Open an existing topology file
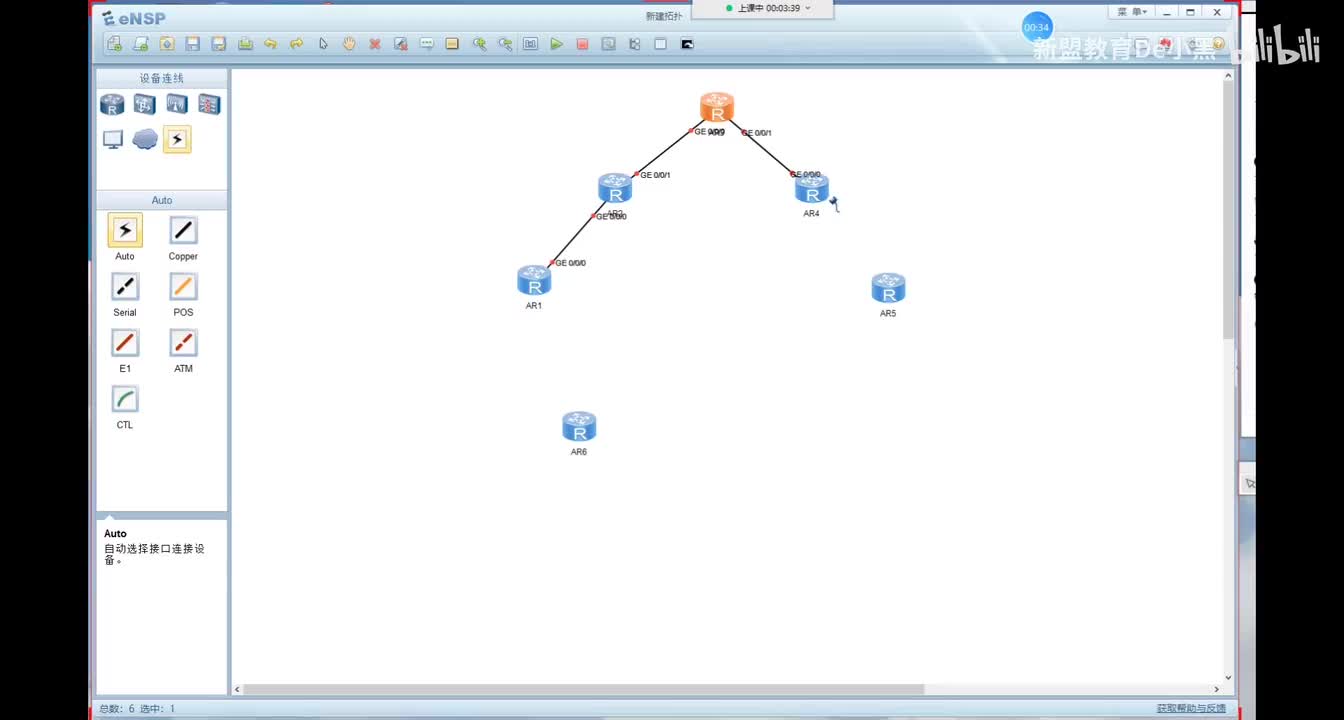 (167, 44)
